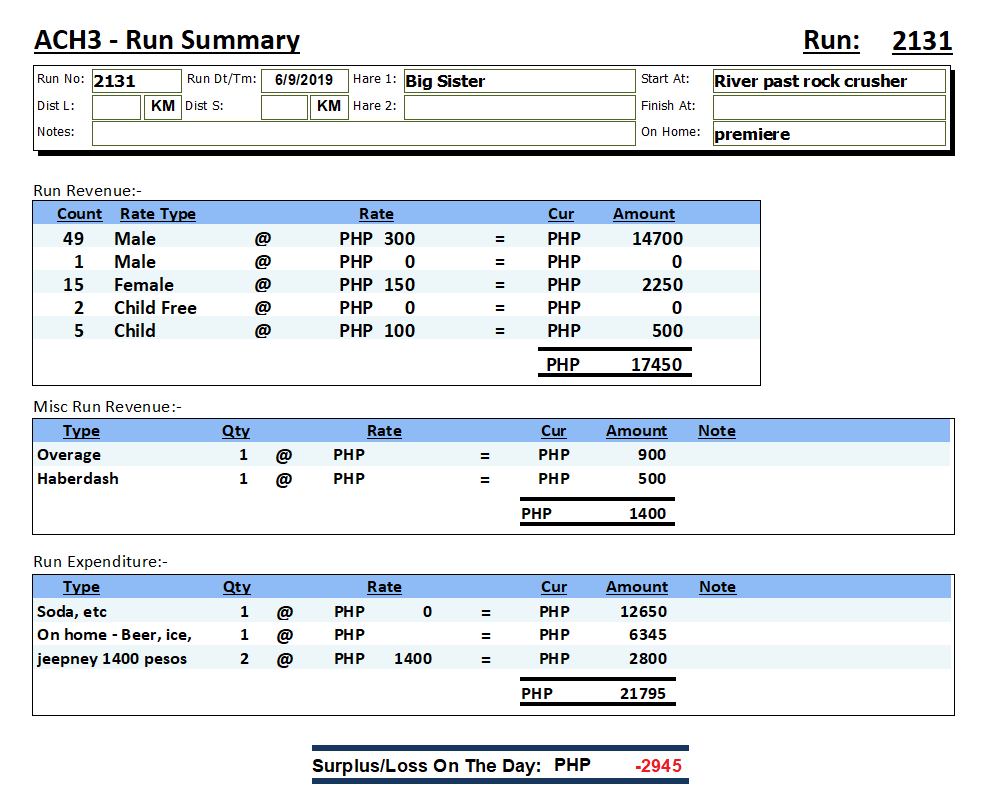The image size is (989, 794).
Task: Click the On Home field premiere
Action: click(x=828, y=134)
